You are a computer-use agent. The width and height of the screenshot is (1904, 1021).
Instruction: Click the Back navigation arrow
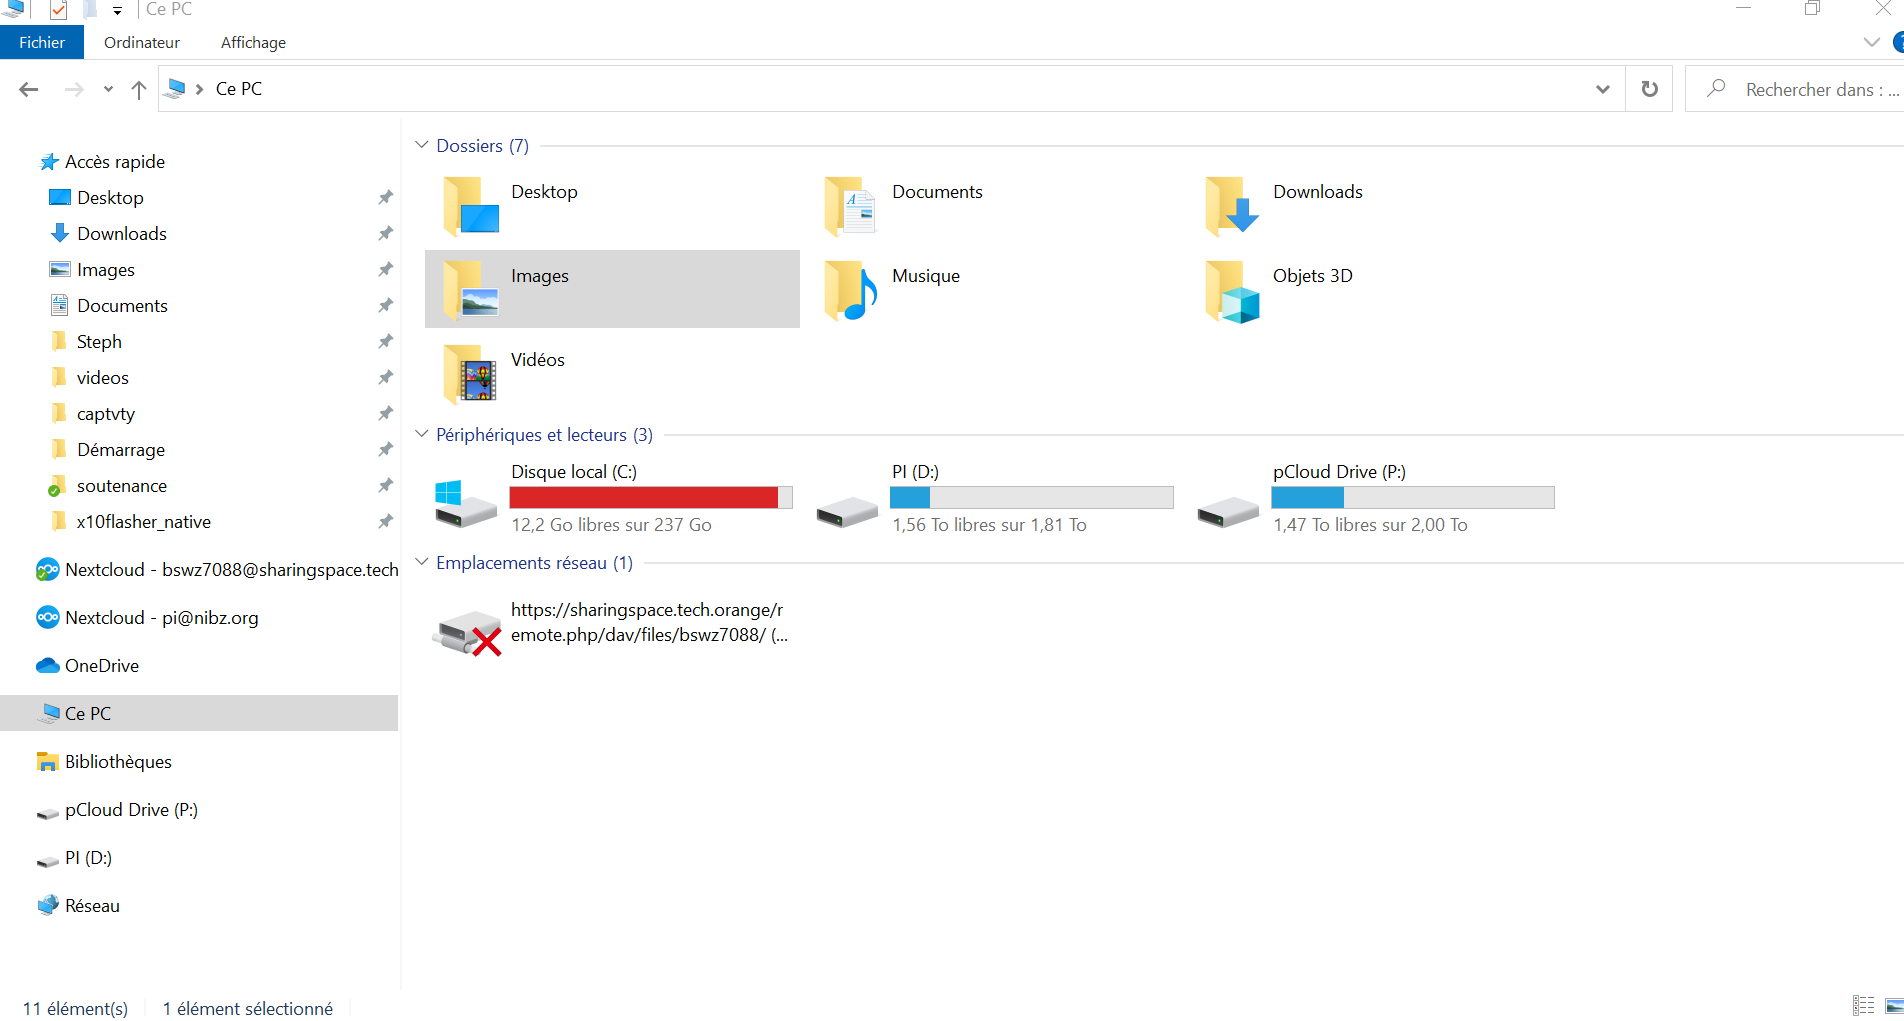pyautogui.click(x=29, y=89)
